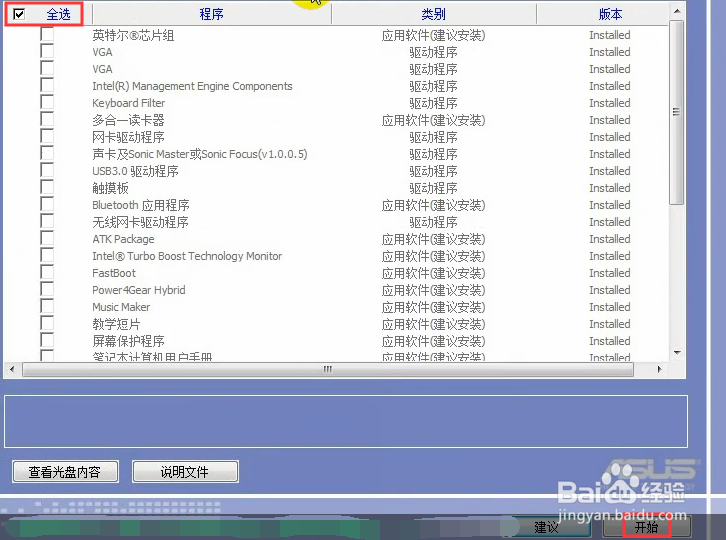726x540 pixels.
Task: Check the 教学短片 checkbox
Action: tap(47, 323)
